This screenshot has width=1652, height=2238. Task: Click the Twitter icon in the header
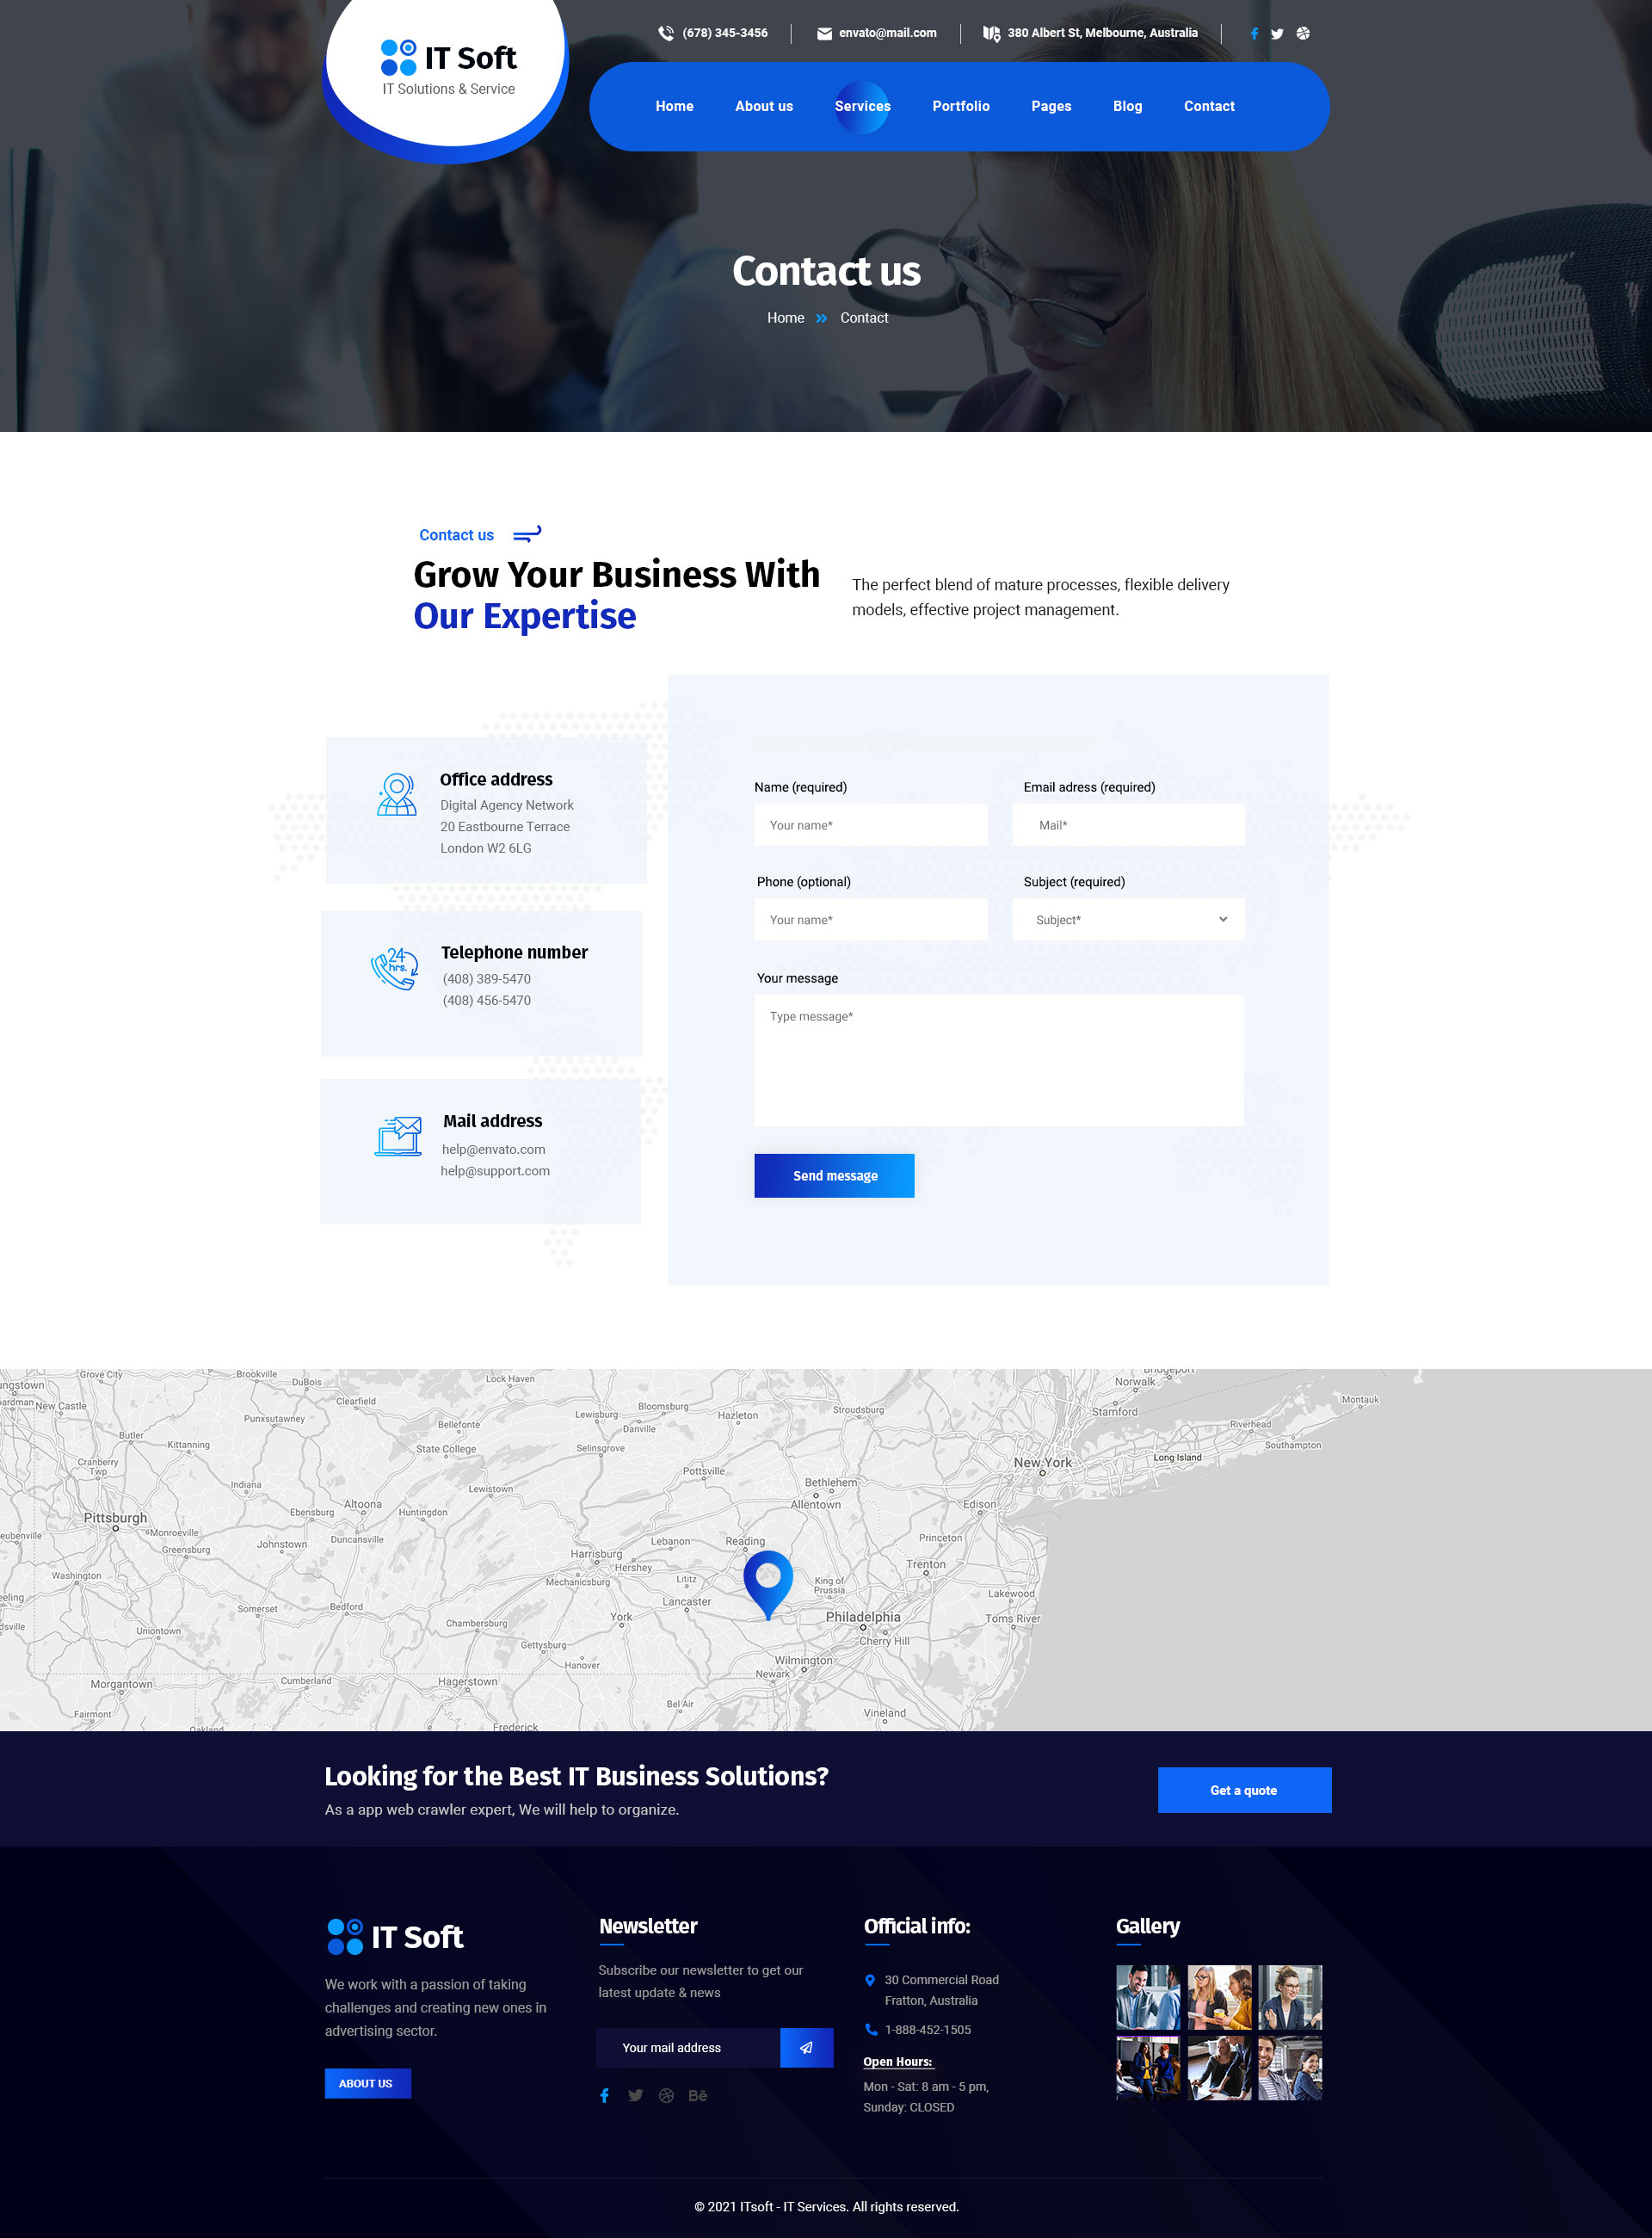tap(1277, 33)
